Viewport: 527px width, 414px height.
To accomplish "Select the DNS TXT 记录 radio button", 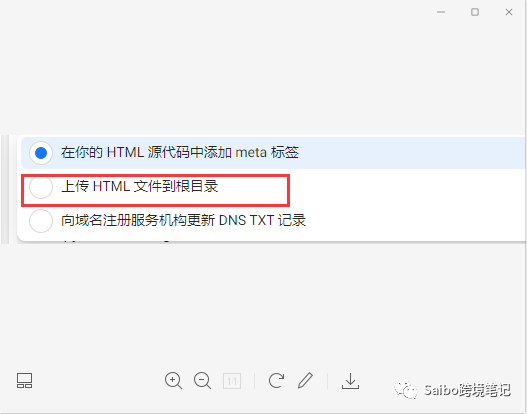I will [41, 221].
